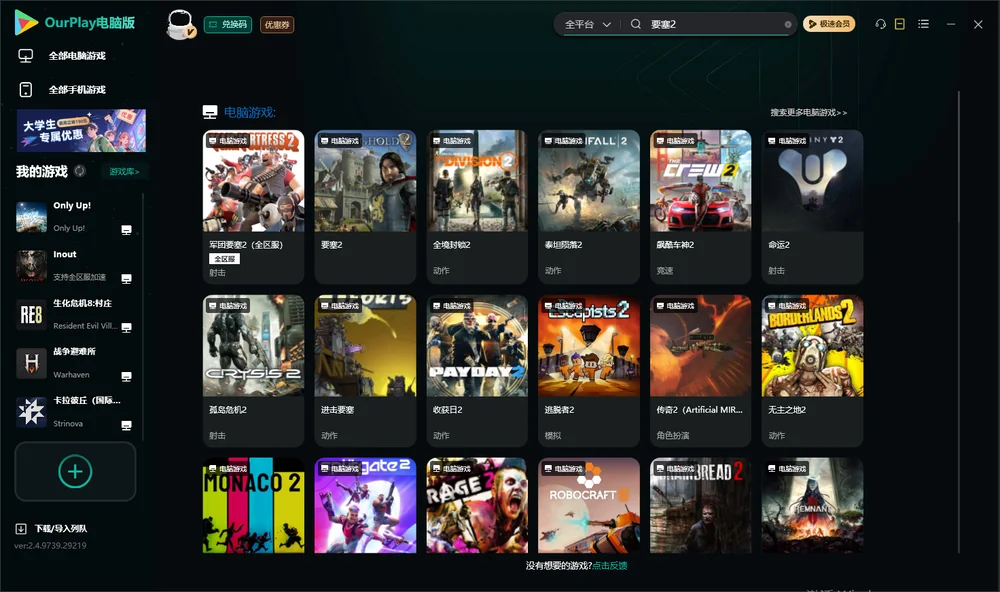Open the 要塞2 Stronghold game card
The image size is (1000, 592).
365,207
